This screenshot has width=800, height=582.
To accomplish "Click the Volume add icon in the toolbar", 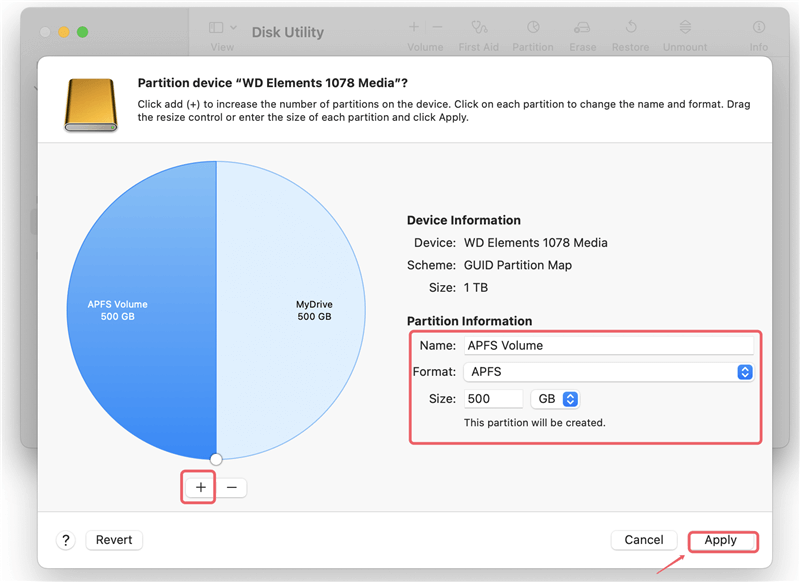I will tap(414, 26).
